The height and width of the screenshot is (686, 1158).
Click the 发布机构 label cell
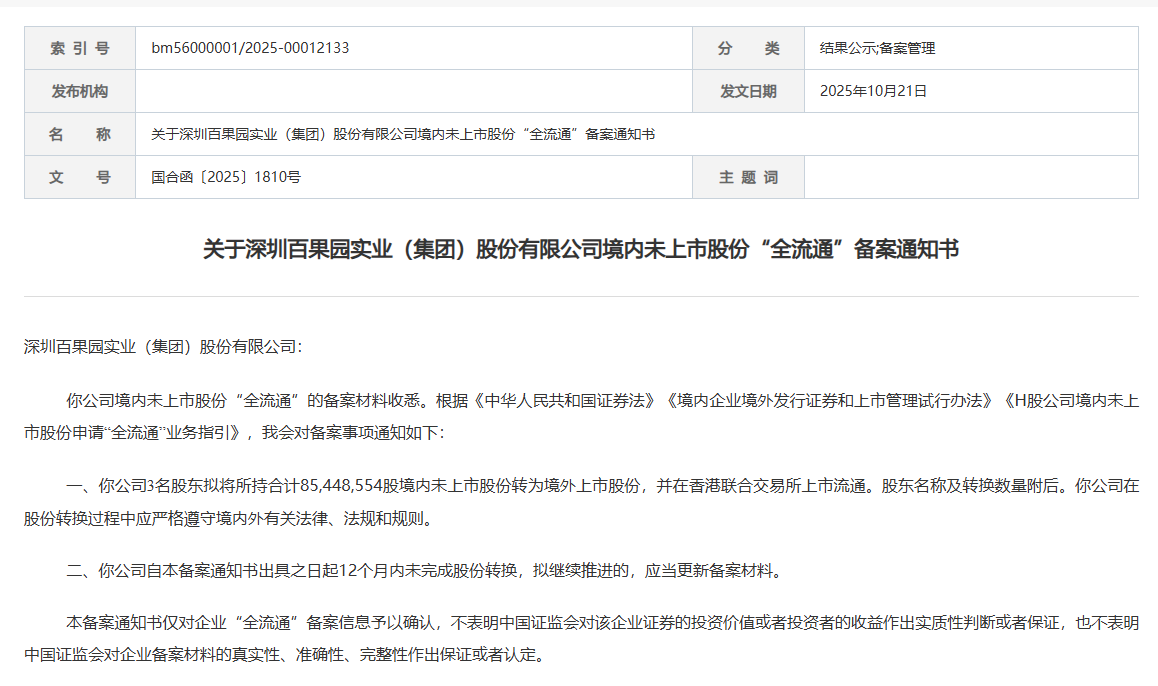click(x=80, y=91)
